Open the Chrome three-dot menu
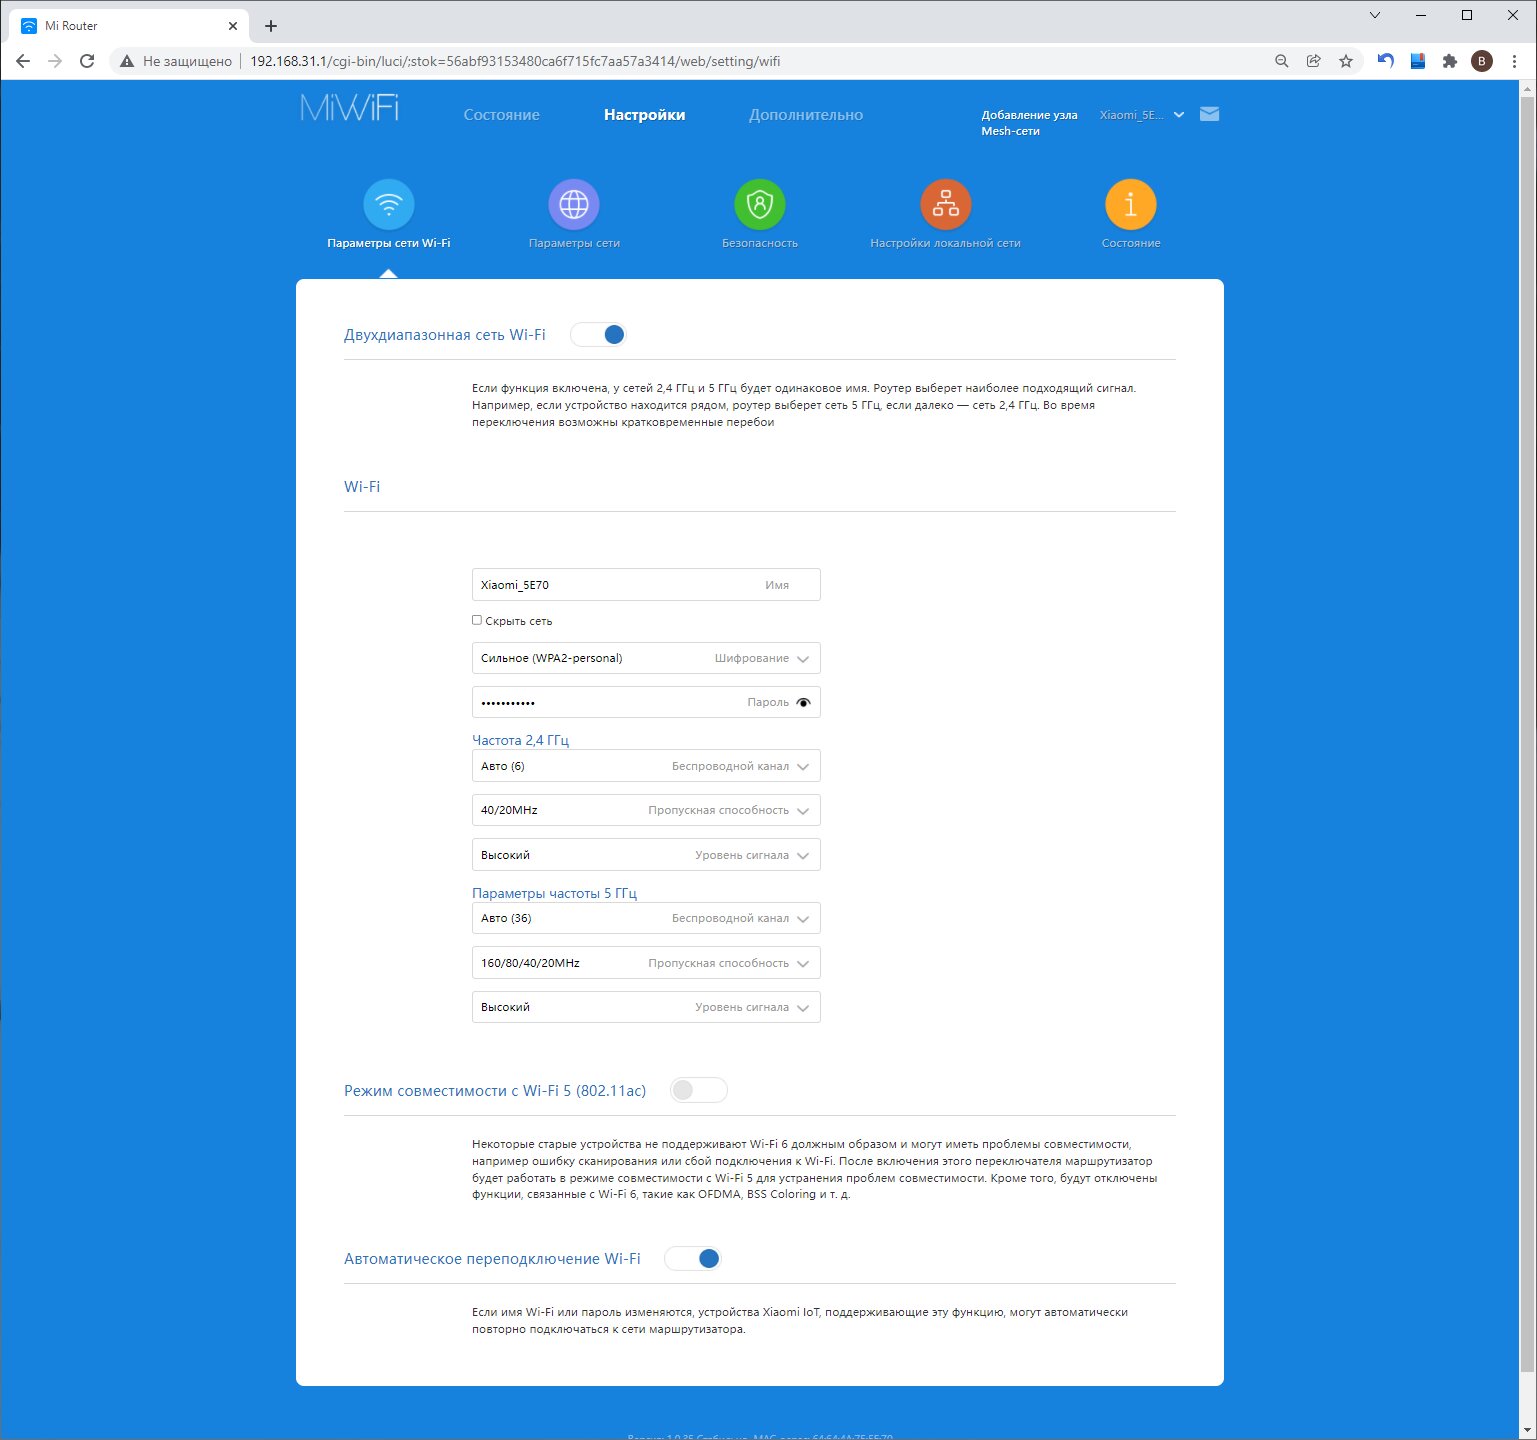 (x=1515, y=61)
